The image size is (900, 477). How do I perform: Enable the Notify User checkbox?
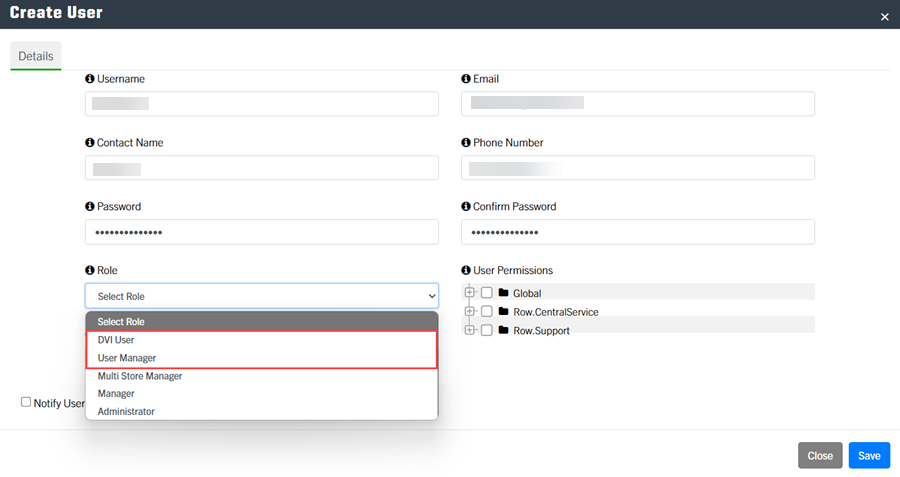click(26, 402)
